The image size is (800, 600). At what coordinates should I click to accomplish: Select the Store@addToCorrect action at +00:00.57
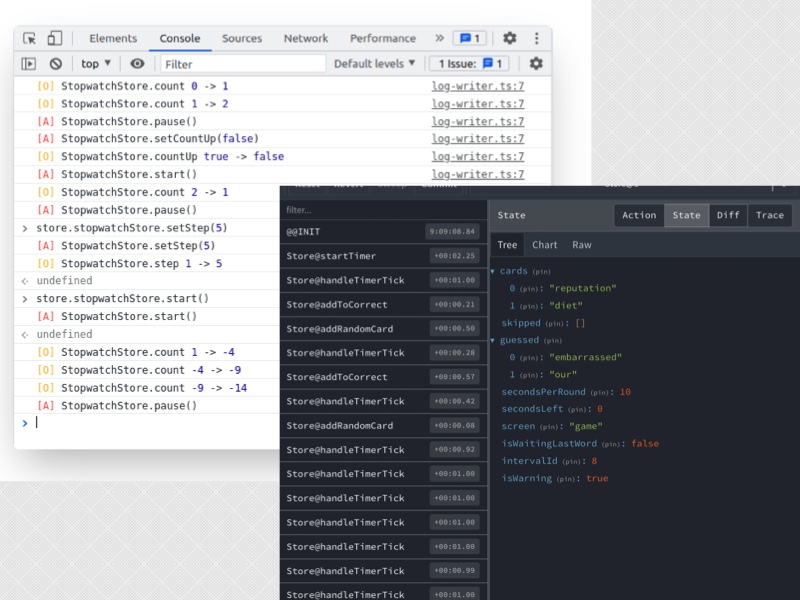click(x=383, y=377)
